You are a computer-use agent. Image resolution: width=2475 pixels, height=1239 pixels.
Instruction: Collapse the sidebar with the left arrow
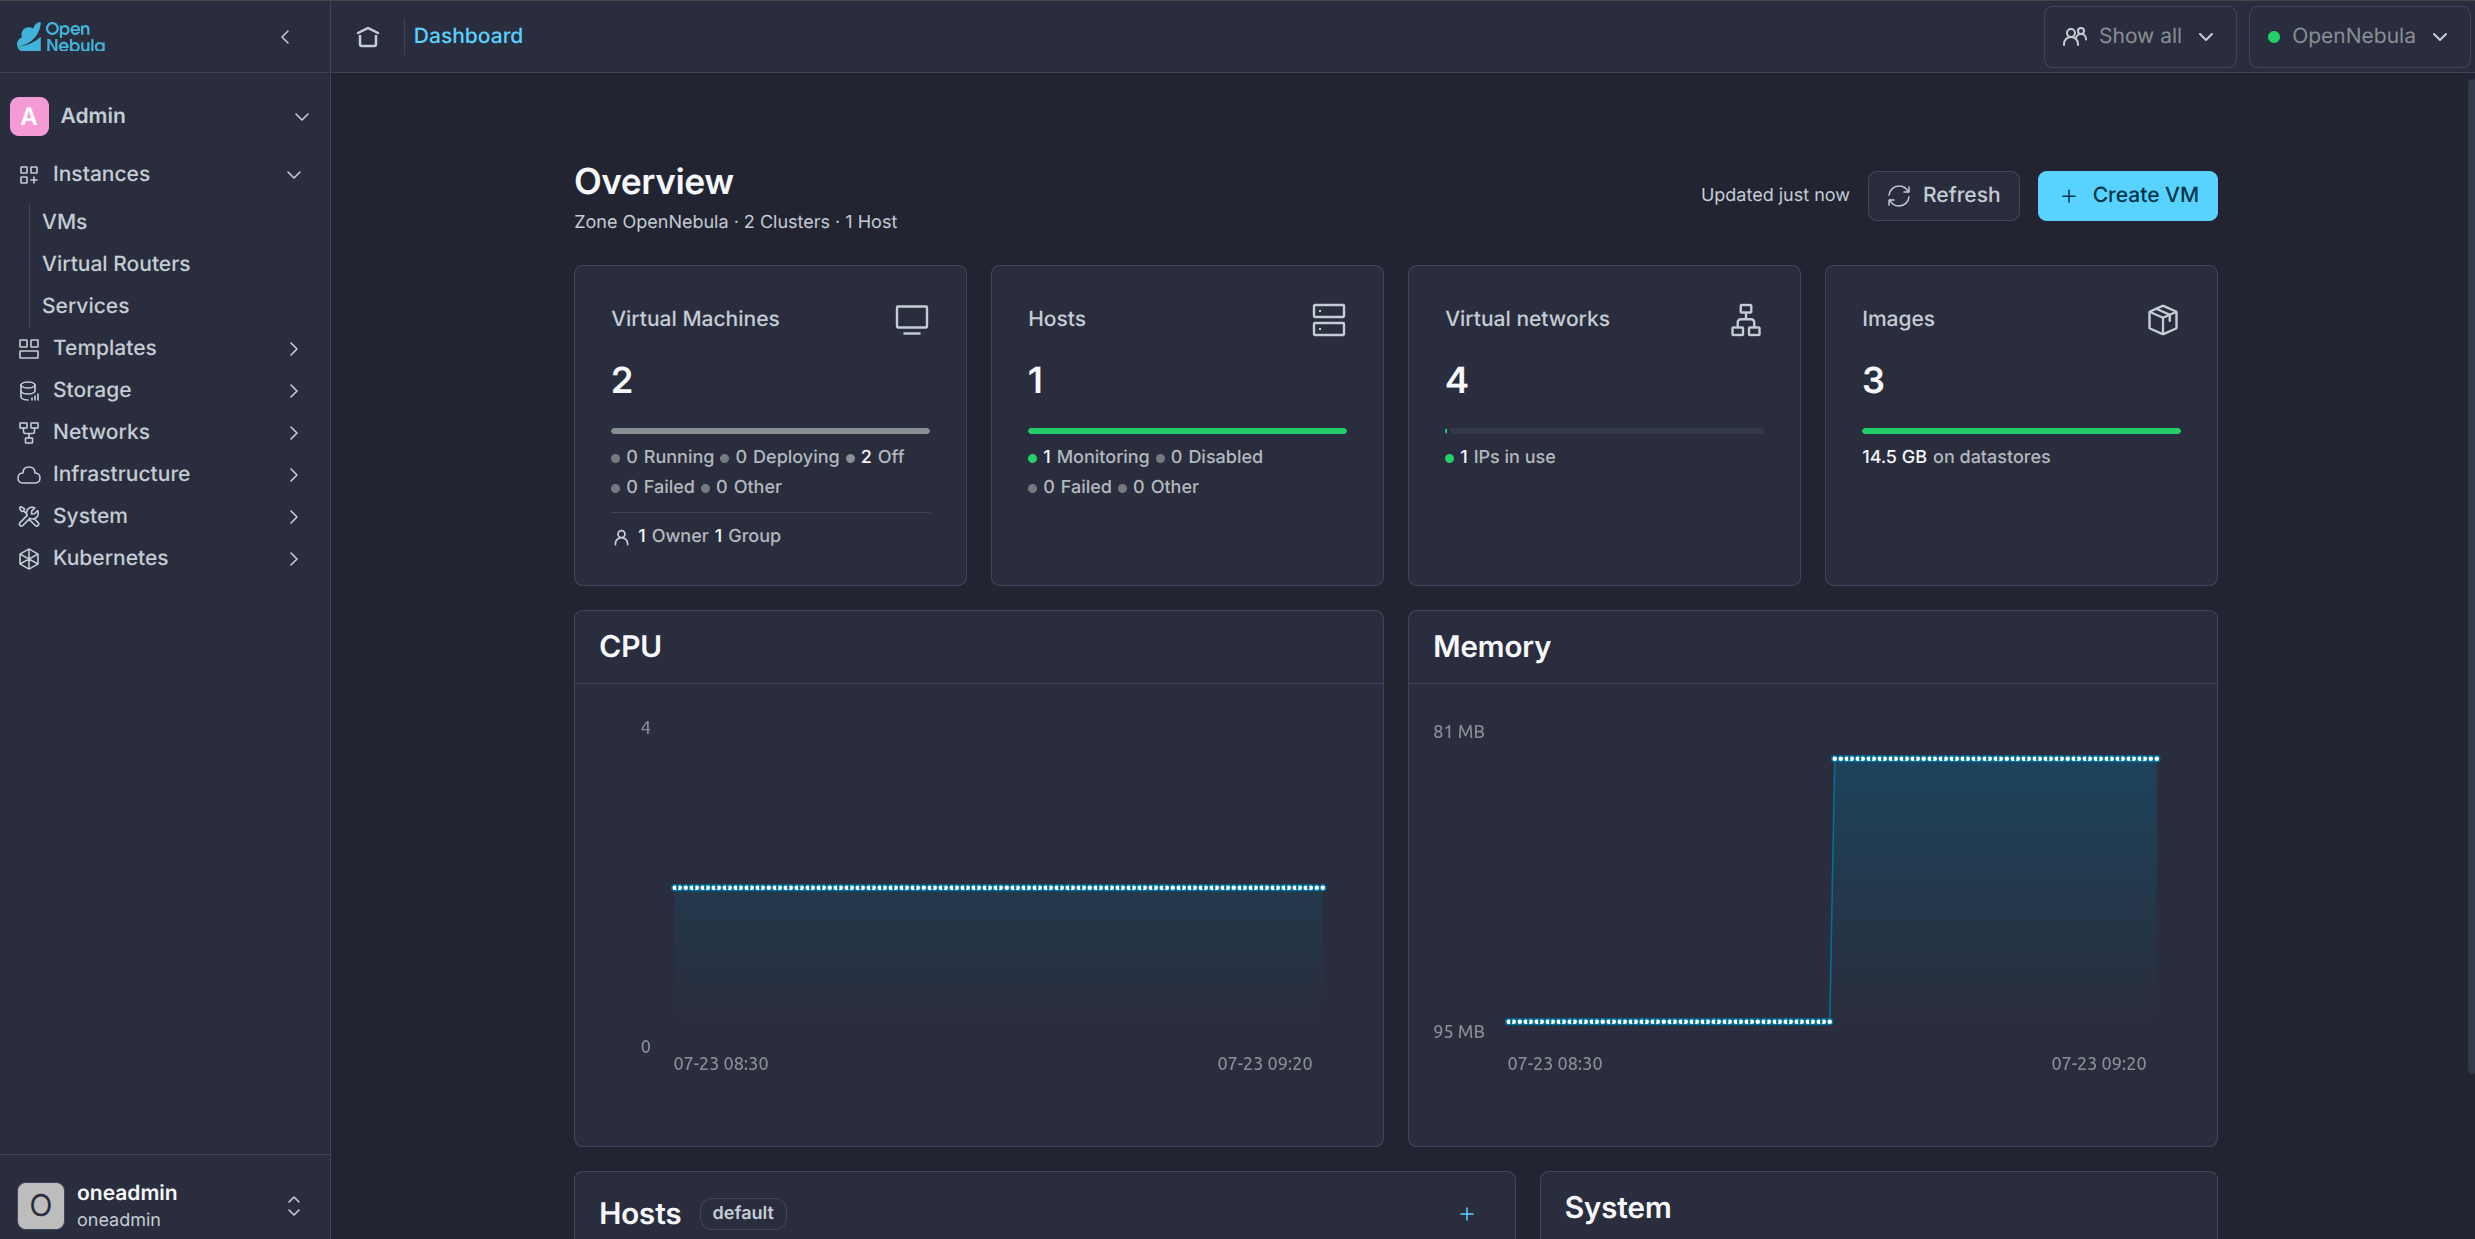coord(285,37)
